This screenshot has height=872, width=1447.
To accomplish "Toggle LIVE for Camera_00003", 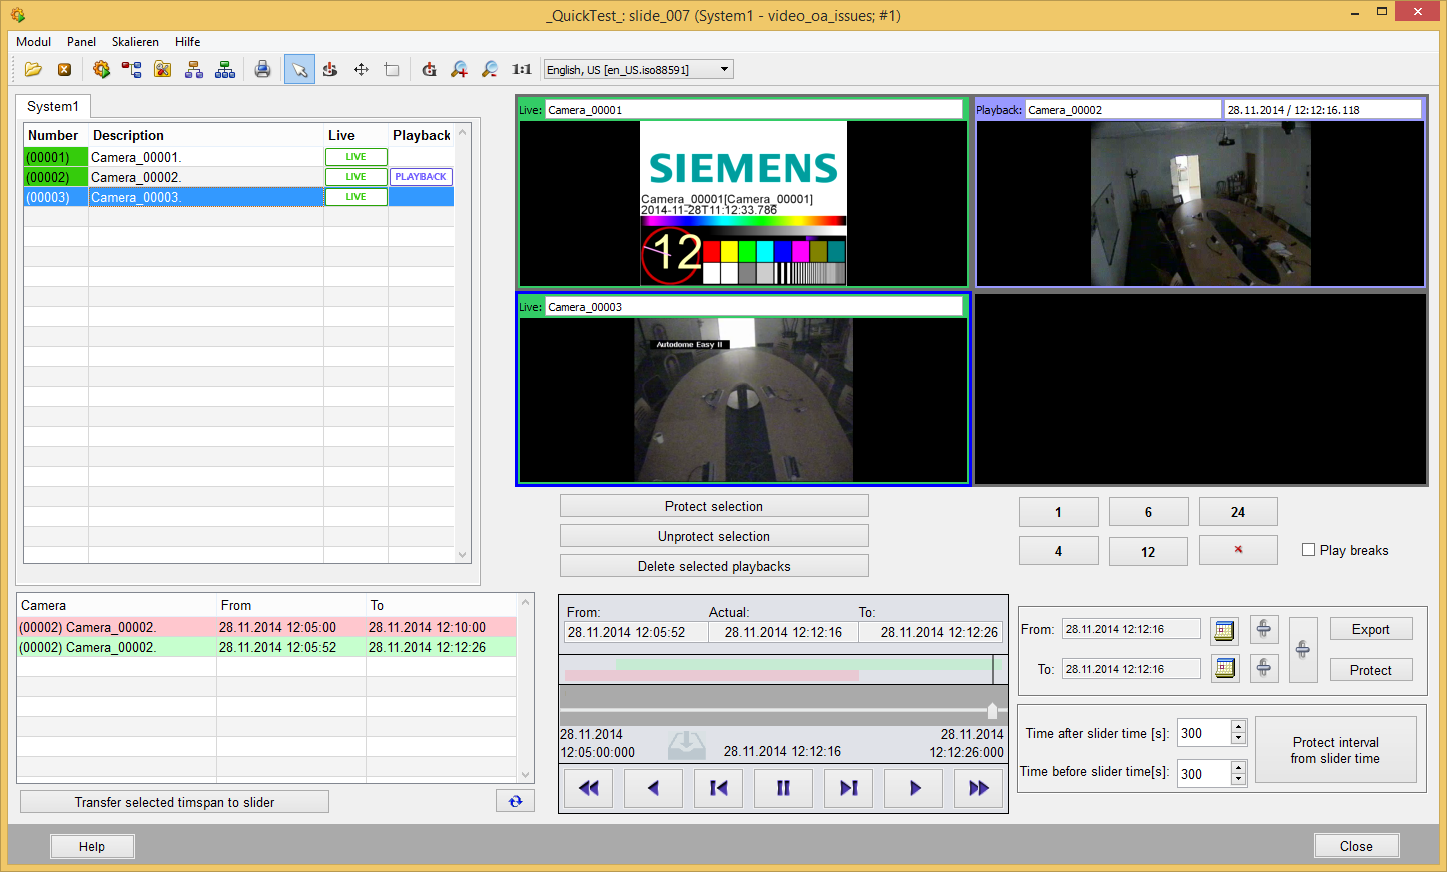I will point(356,197).
